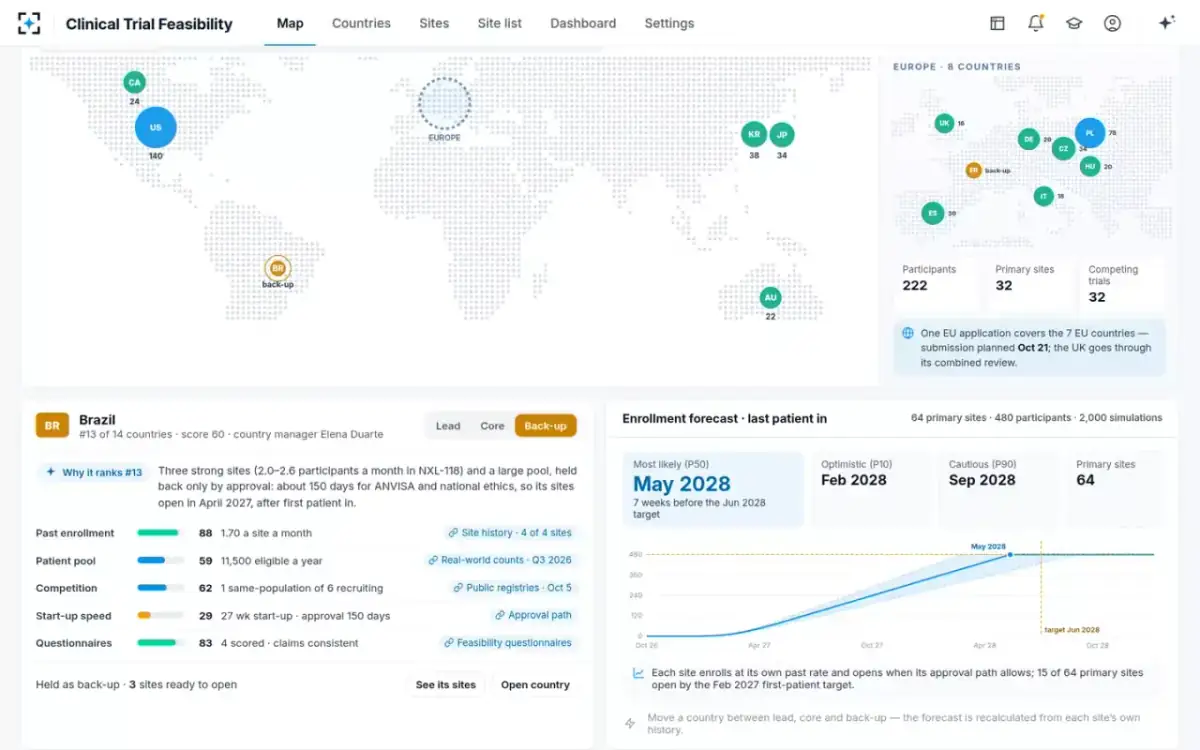This screenshot has height=750, width=1200.
Task: Select the Cautious (P90) Sep 2028 card
Action: [x=1000, y=490]
